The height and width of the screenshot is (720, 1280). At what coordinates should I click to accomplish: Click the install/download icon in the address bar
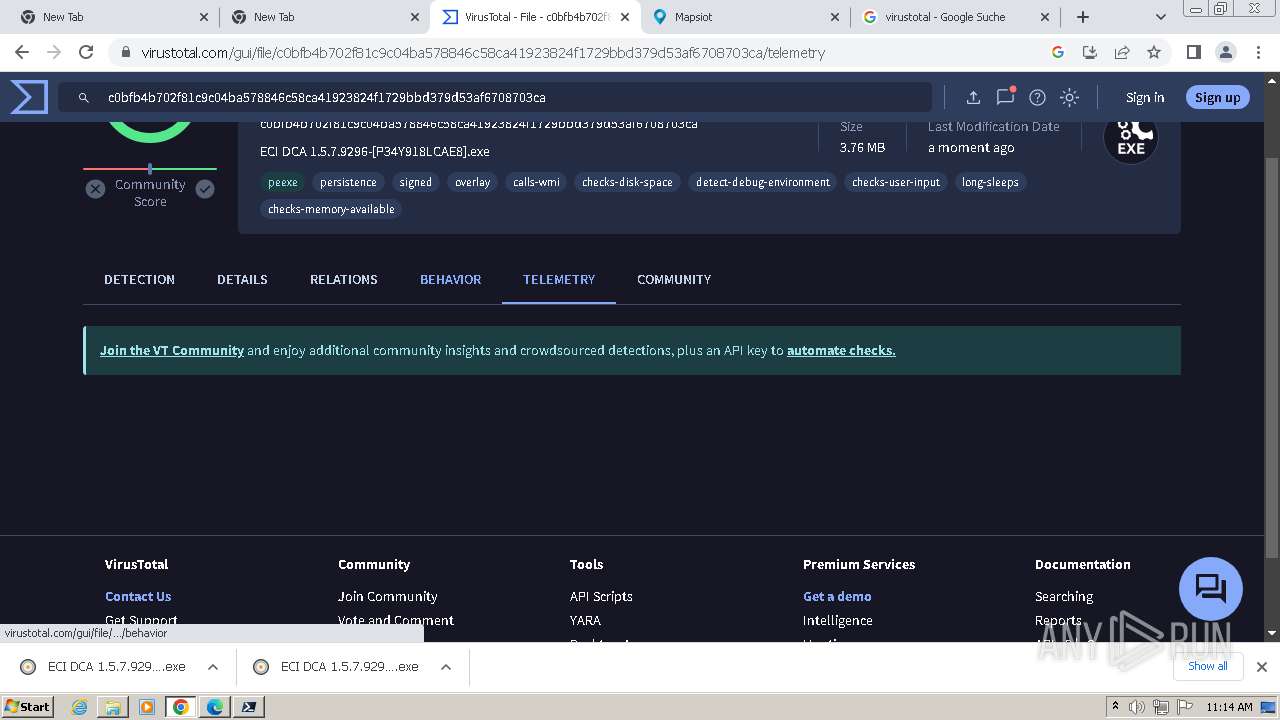click(x=1090, y=52)
